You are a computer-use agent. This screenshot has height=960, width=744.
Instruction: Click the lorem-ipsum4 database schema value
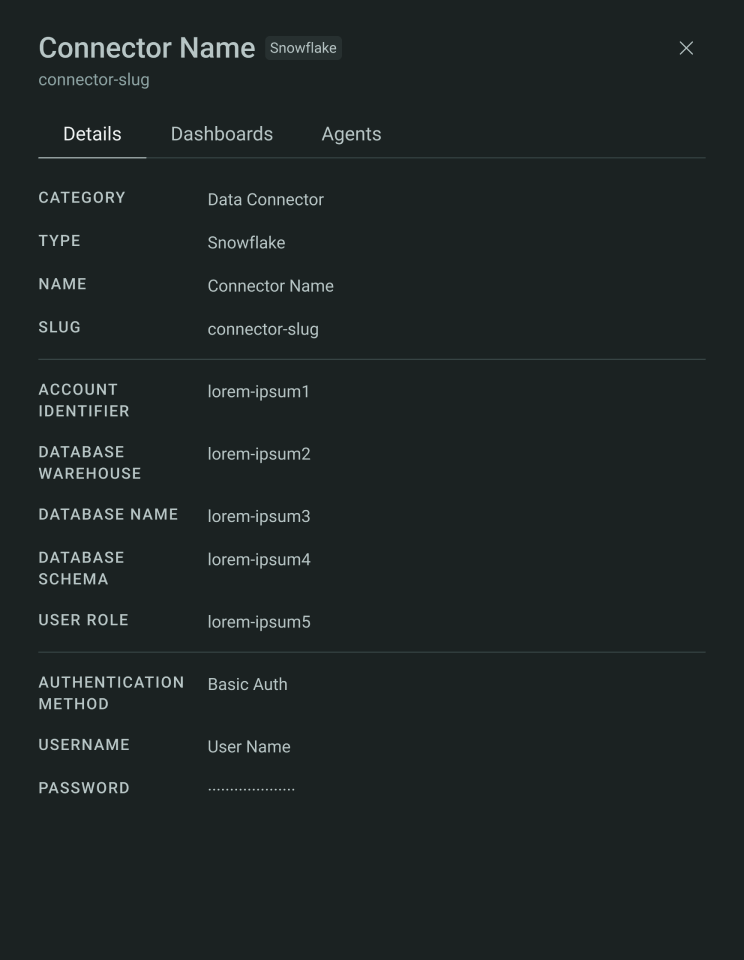(259, 560)
